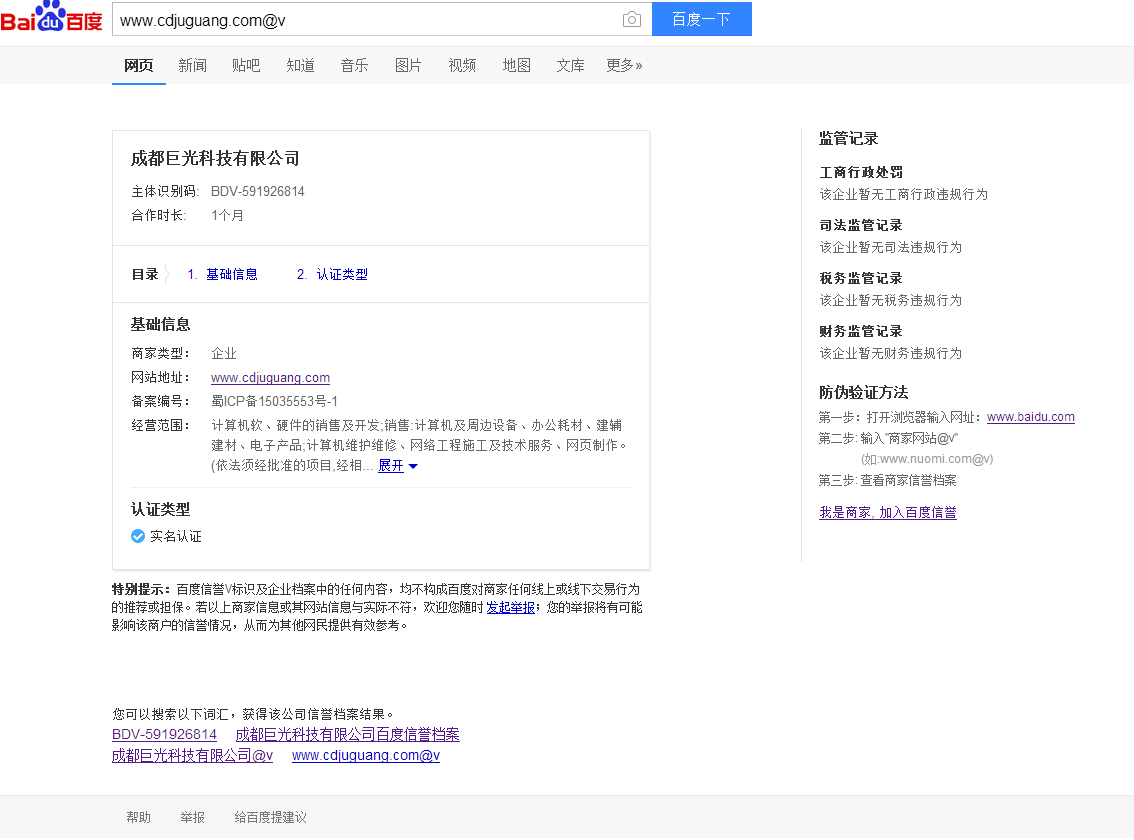Click the text 该企业暂无工商行政违规行为
Image resolution: width=1134 pixels, height=840 pixels.
[x=903, y=195]
